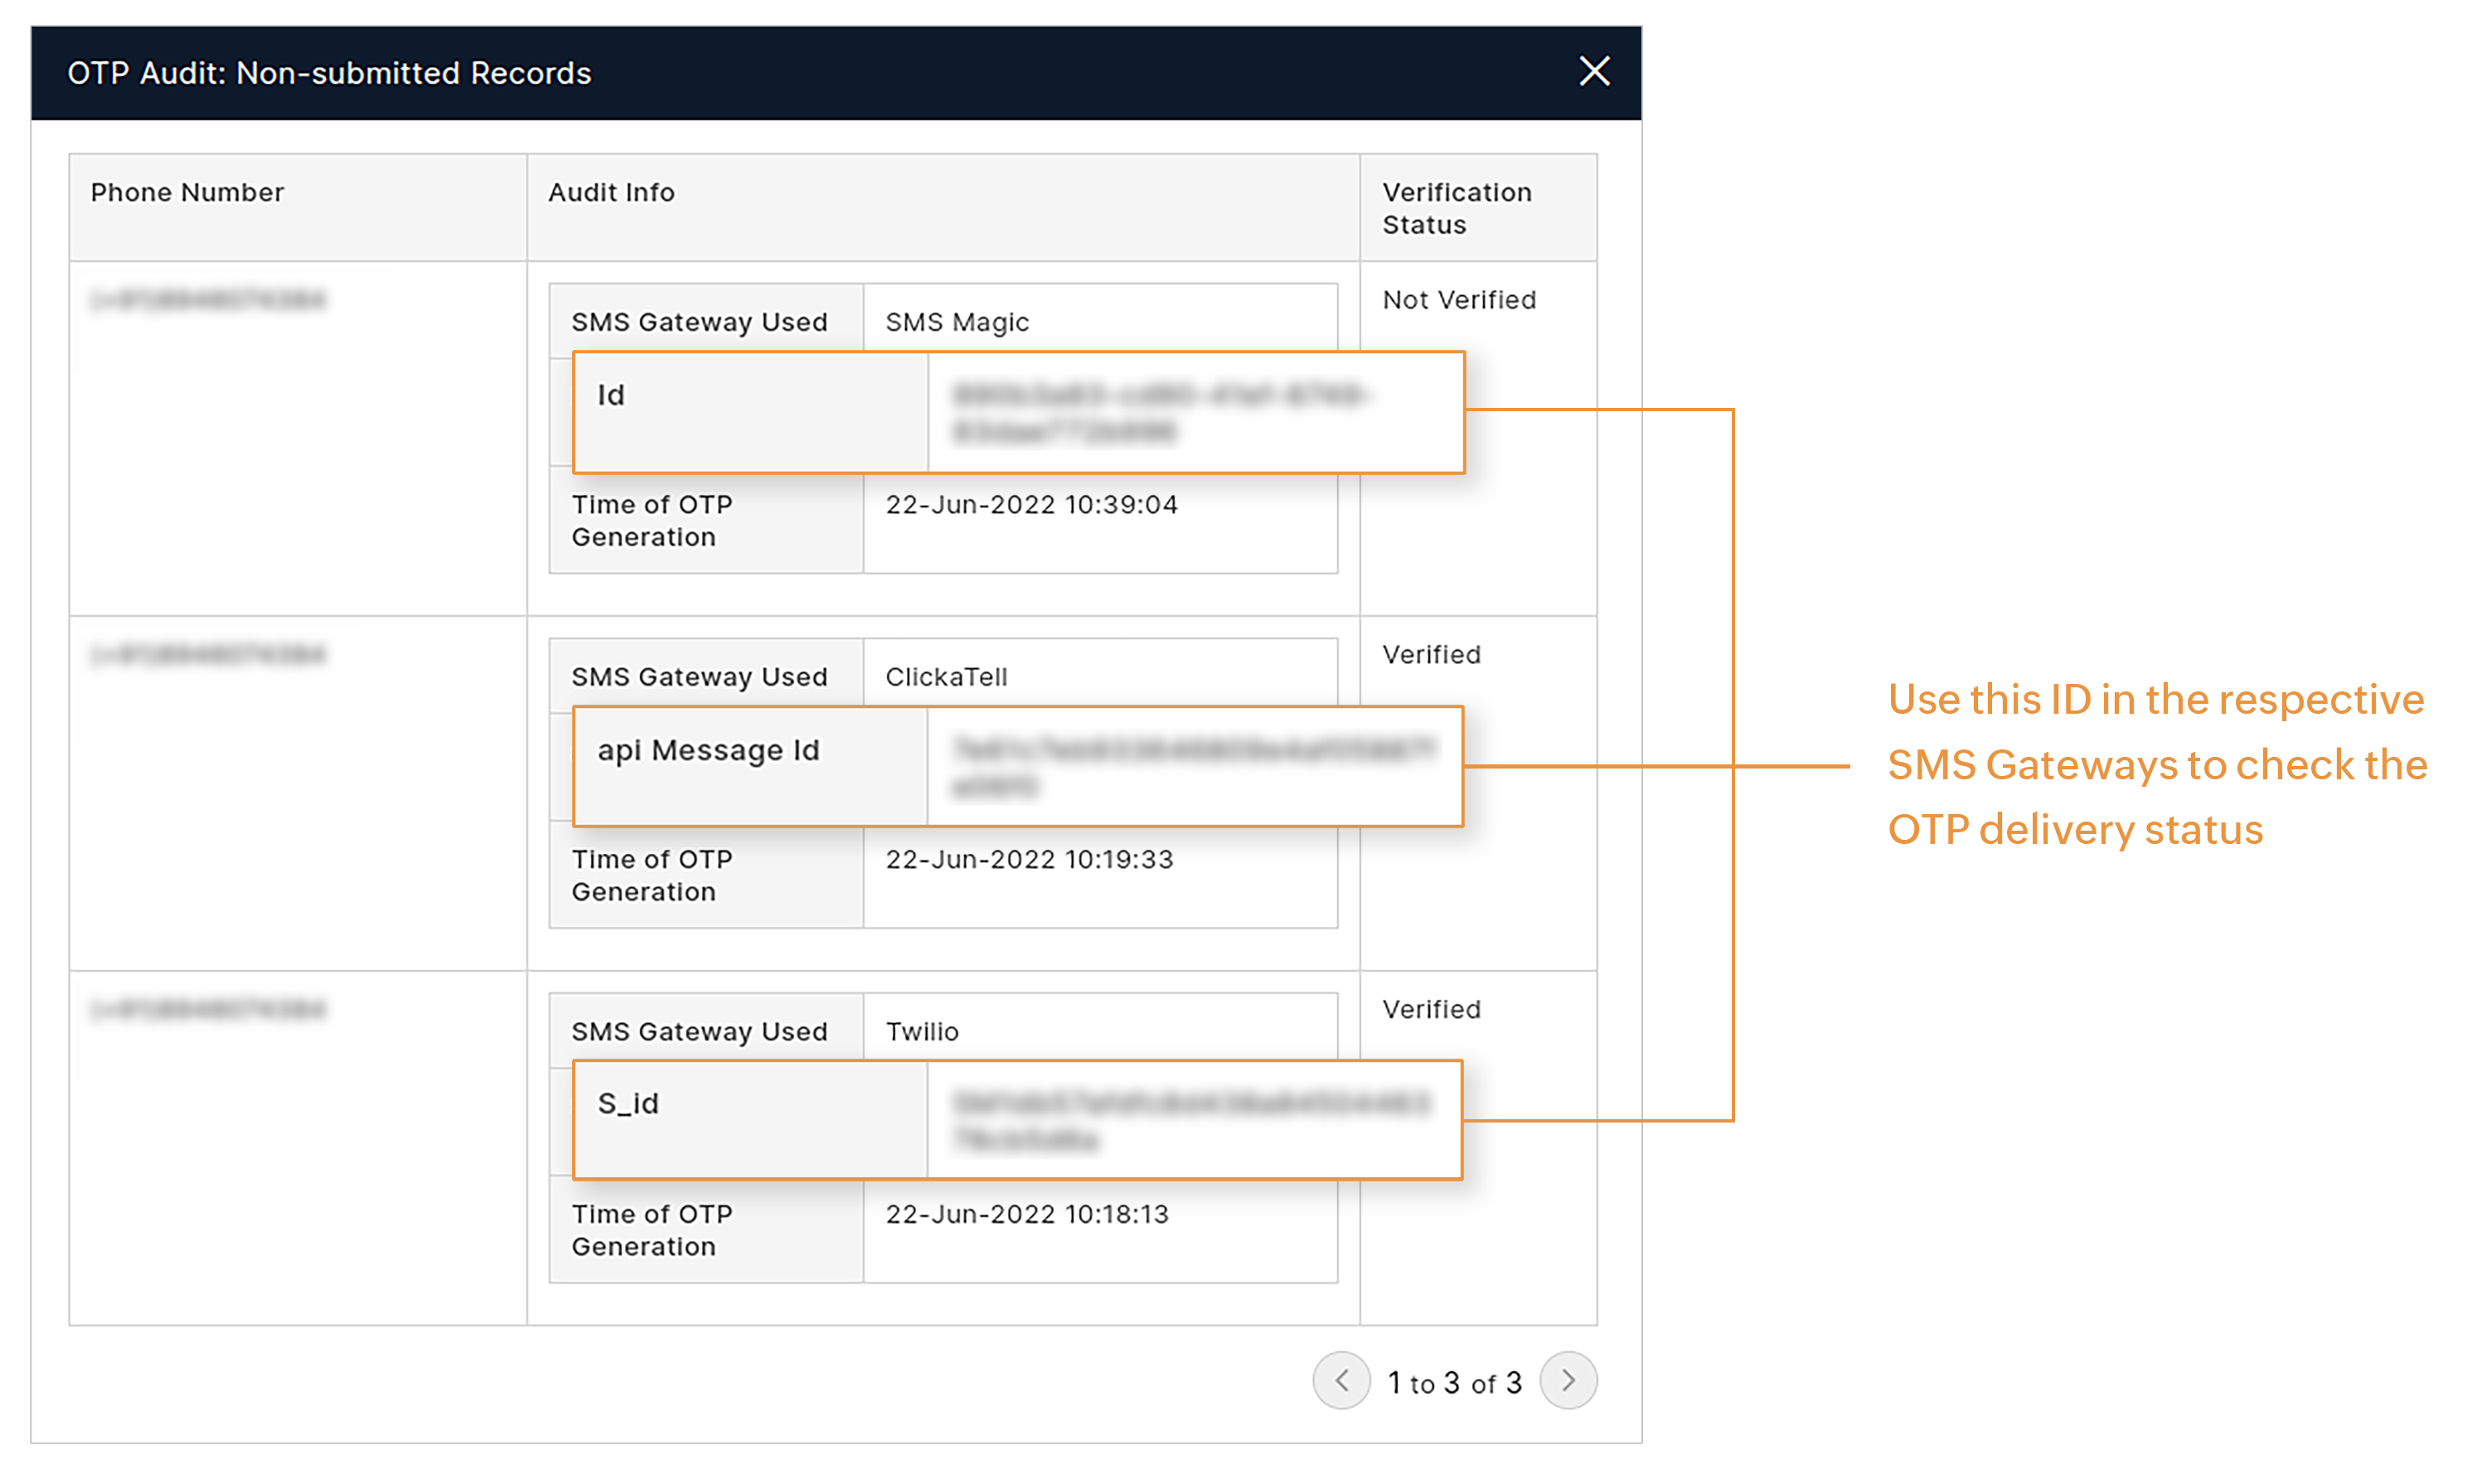Click the Verification Status column header
The image size is (2487, 1484).
(x=1456, y=208)
